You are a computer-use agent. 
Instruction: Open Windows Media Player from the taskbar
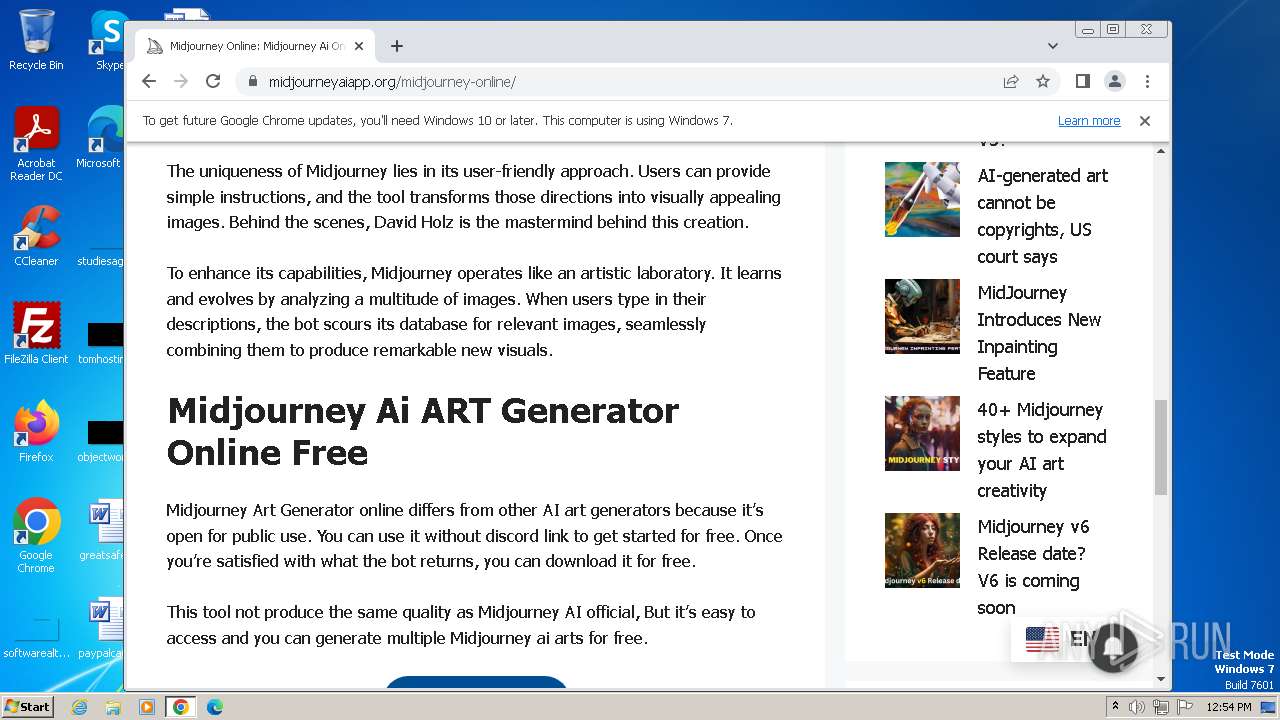click(147, 707)
